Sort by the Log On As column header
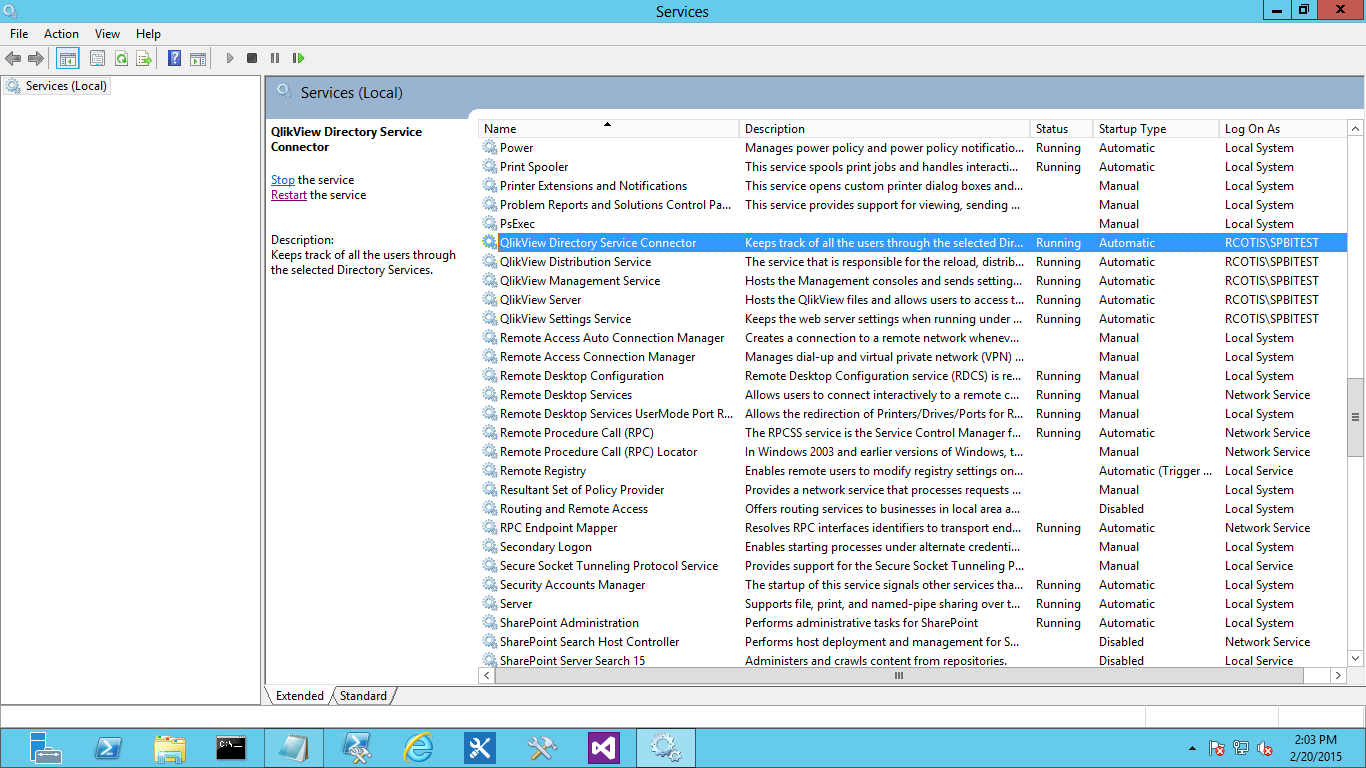The image size is (1366, 768). (1283, 129)
